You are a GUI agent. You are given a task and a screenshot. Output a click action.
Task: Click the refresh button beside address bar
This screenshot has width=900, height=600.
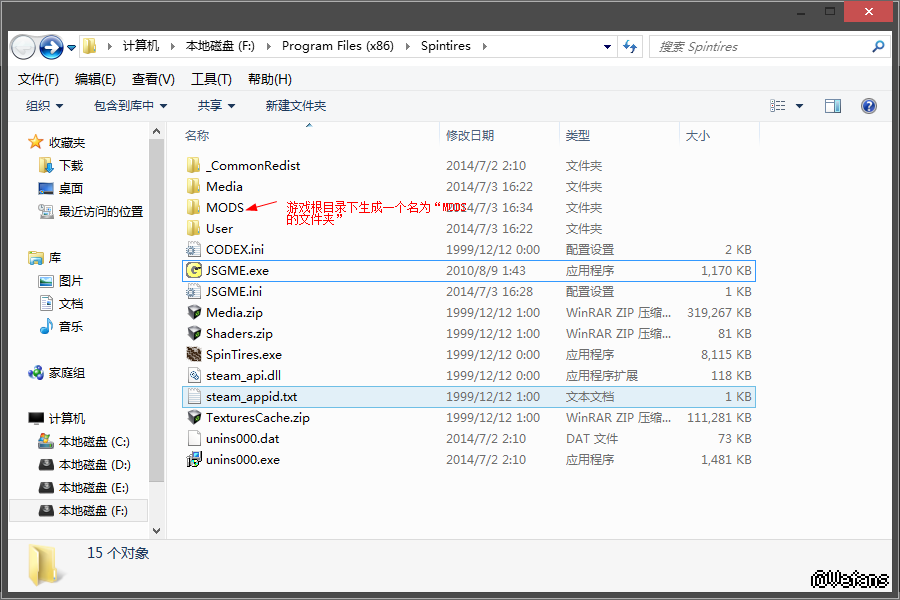pyautogui.click(x=630, y=47)
